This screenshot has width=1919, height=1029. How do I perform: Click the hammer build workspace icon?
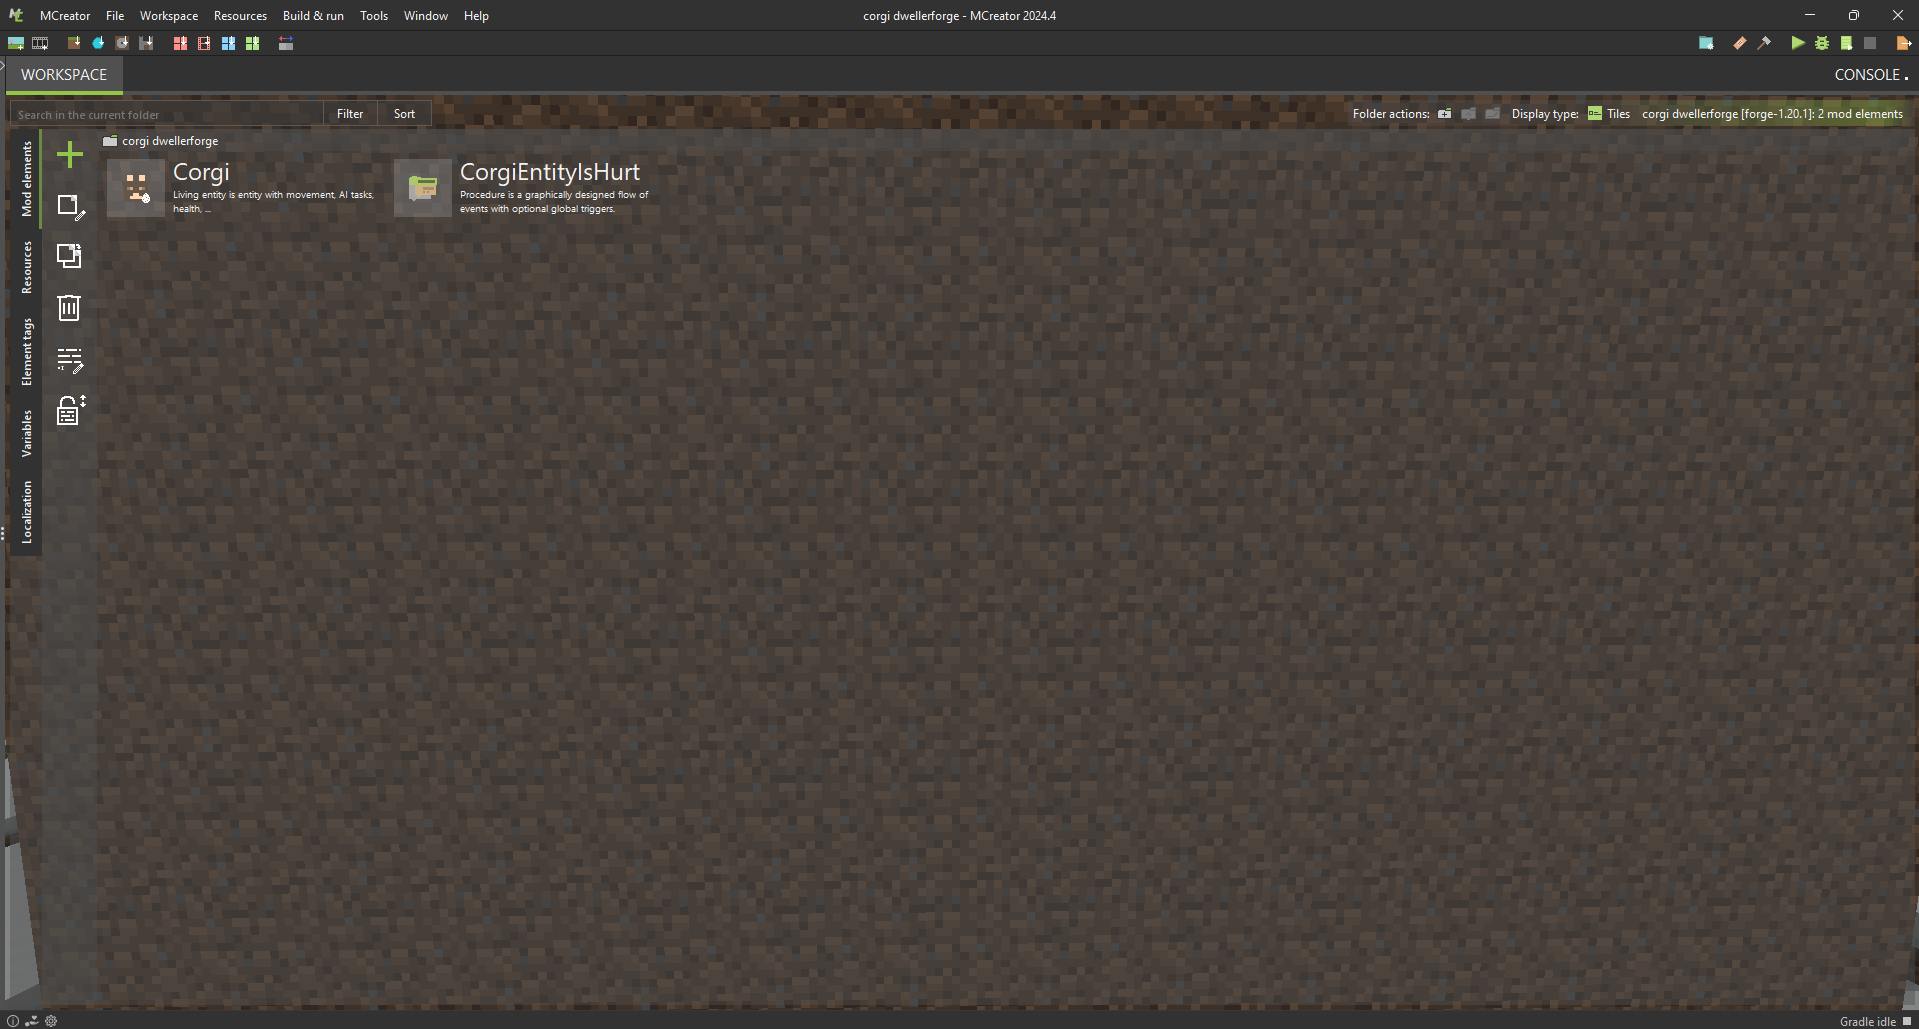pos(1764,43)
